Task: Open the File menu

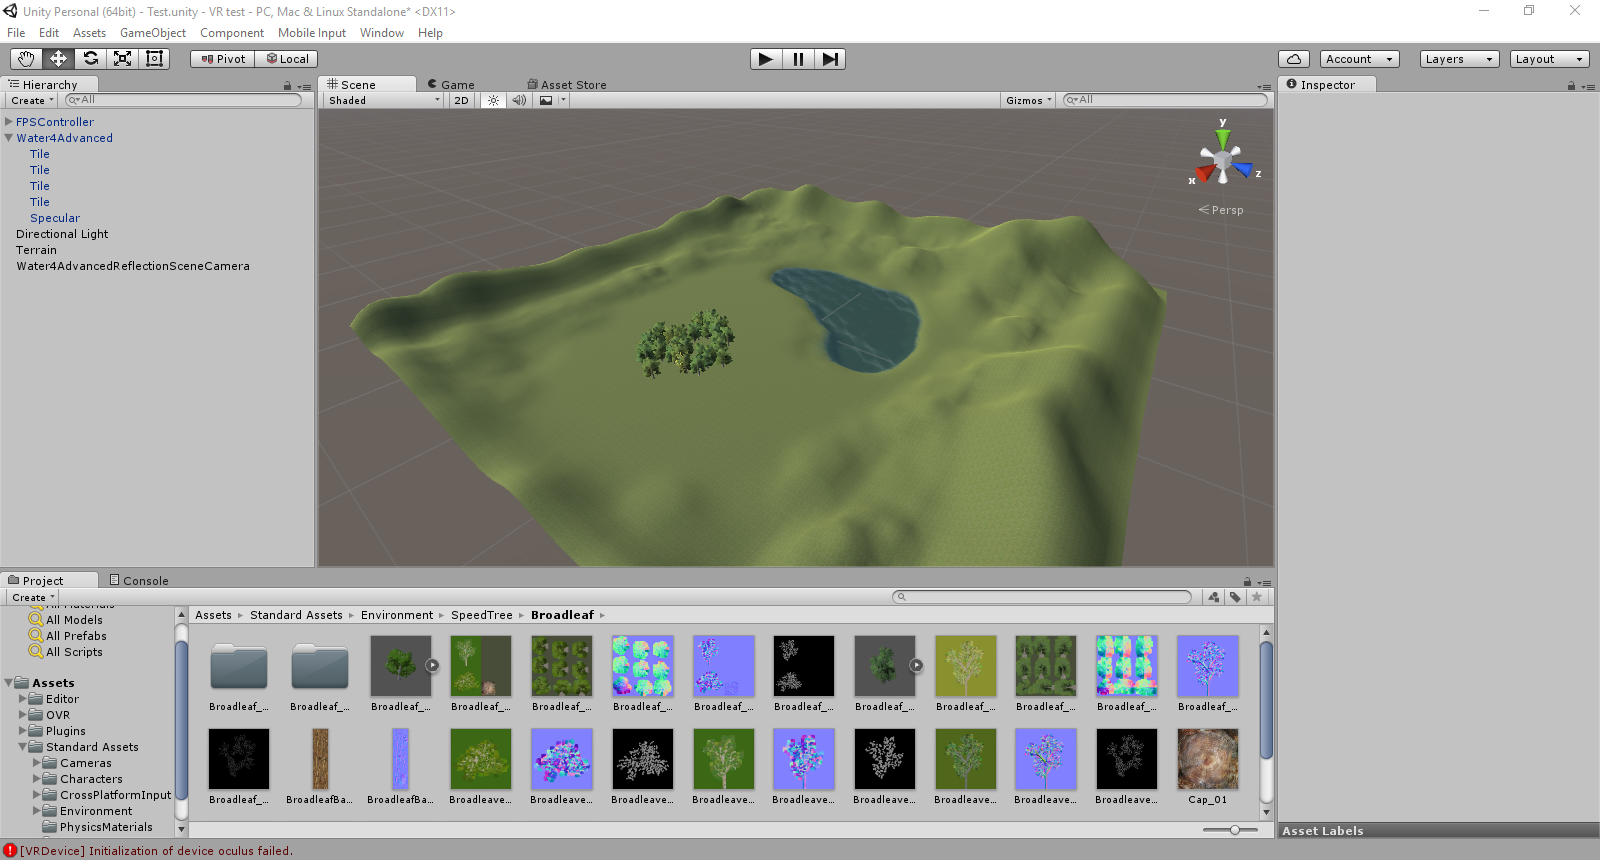Action: tap(16, 33)
